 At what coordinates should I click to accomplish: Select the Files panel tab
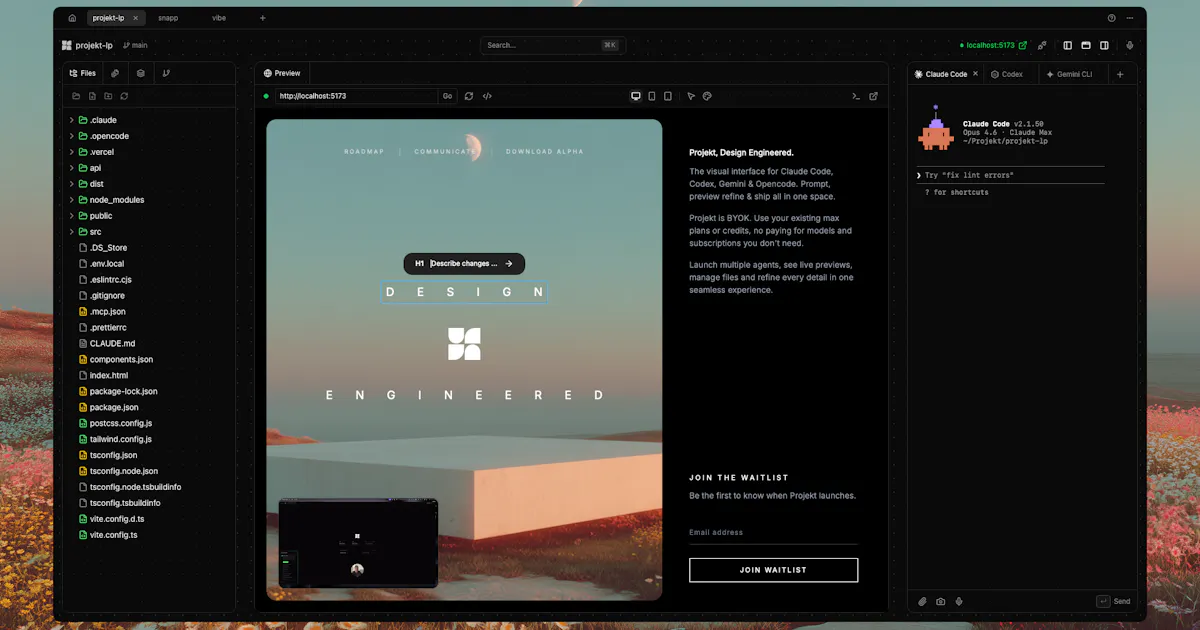tap(83, 73)
